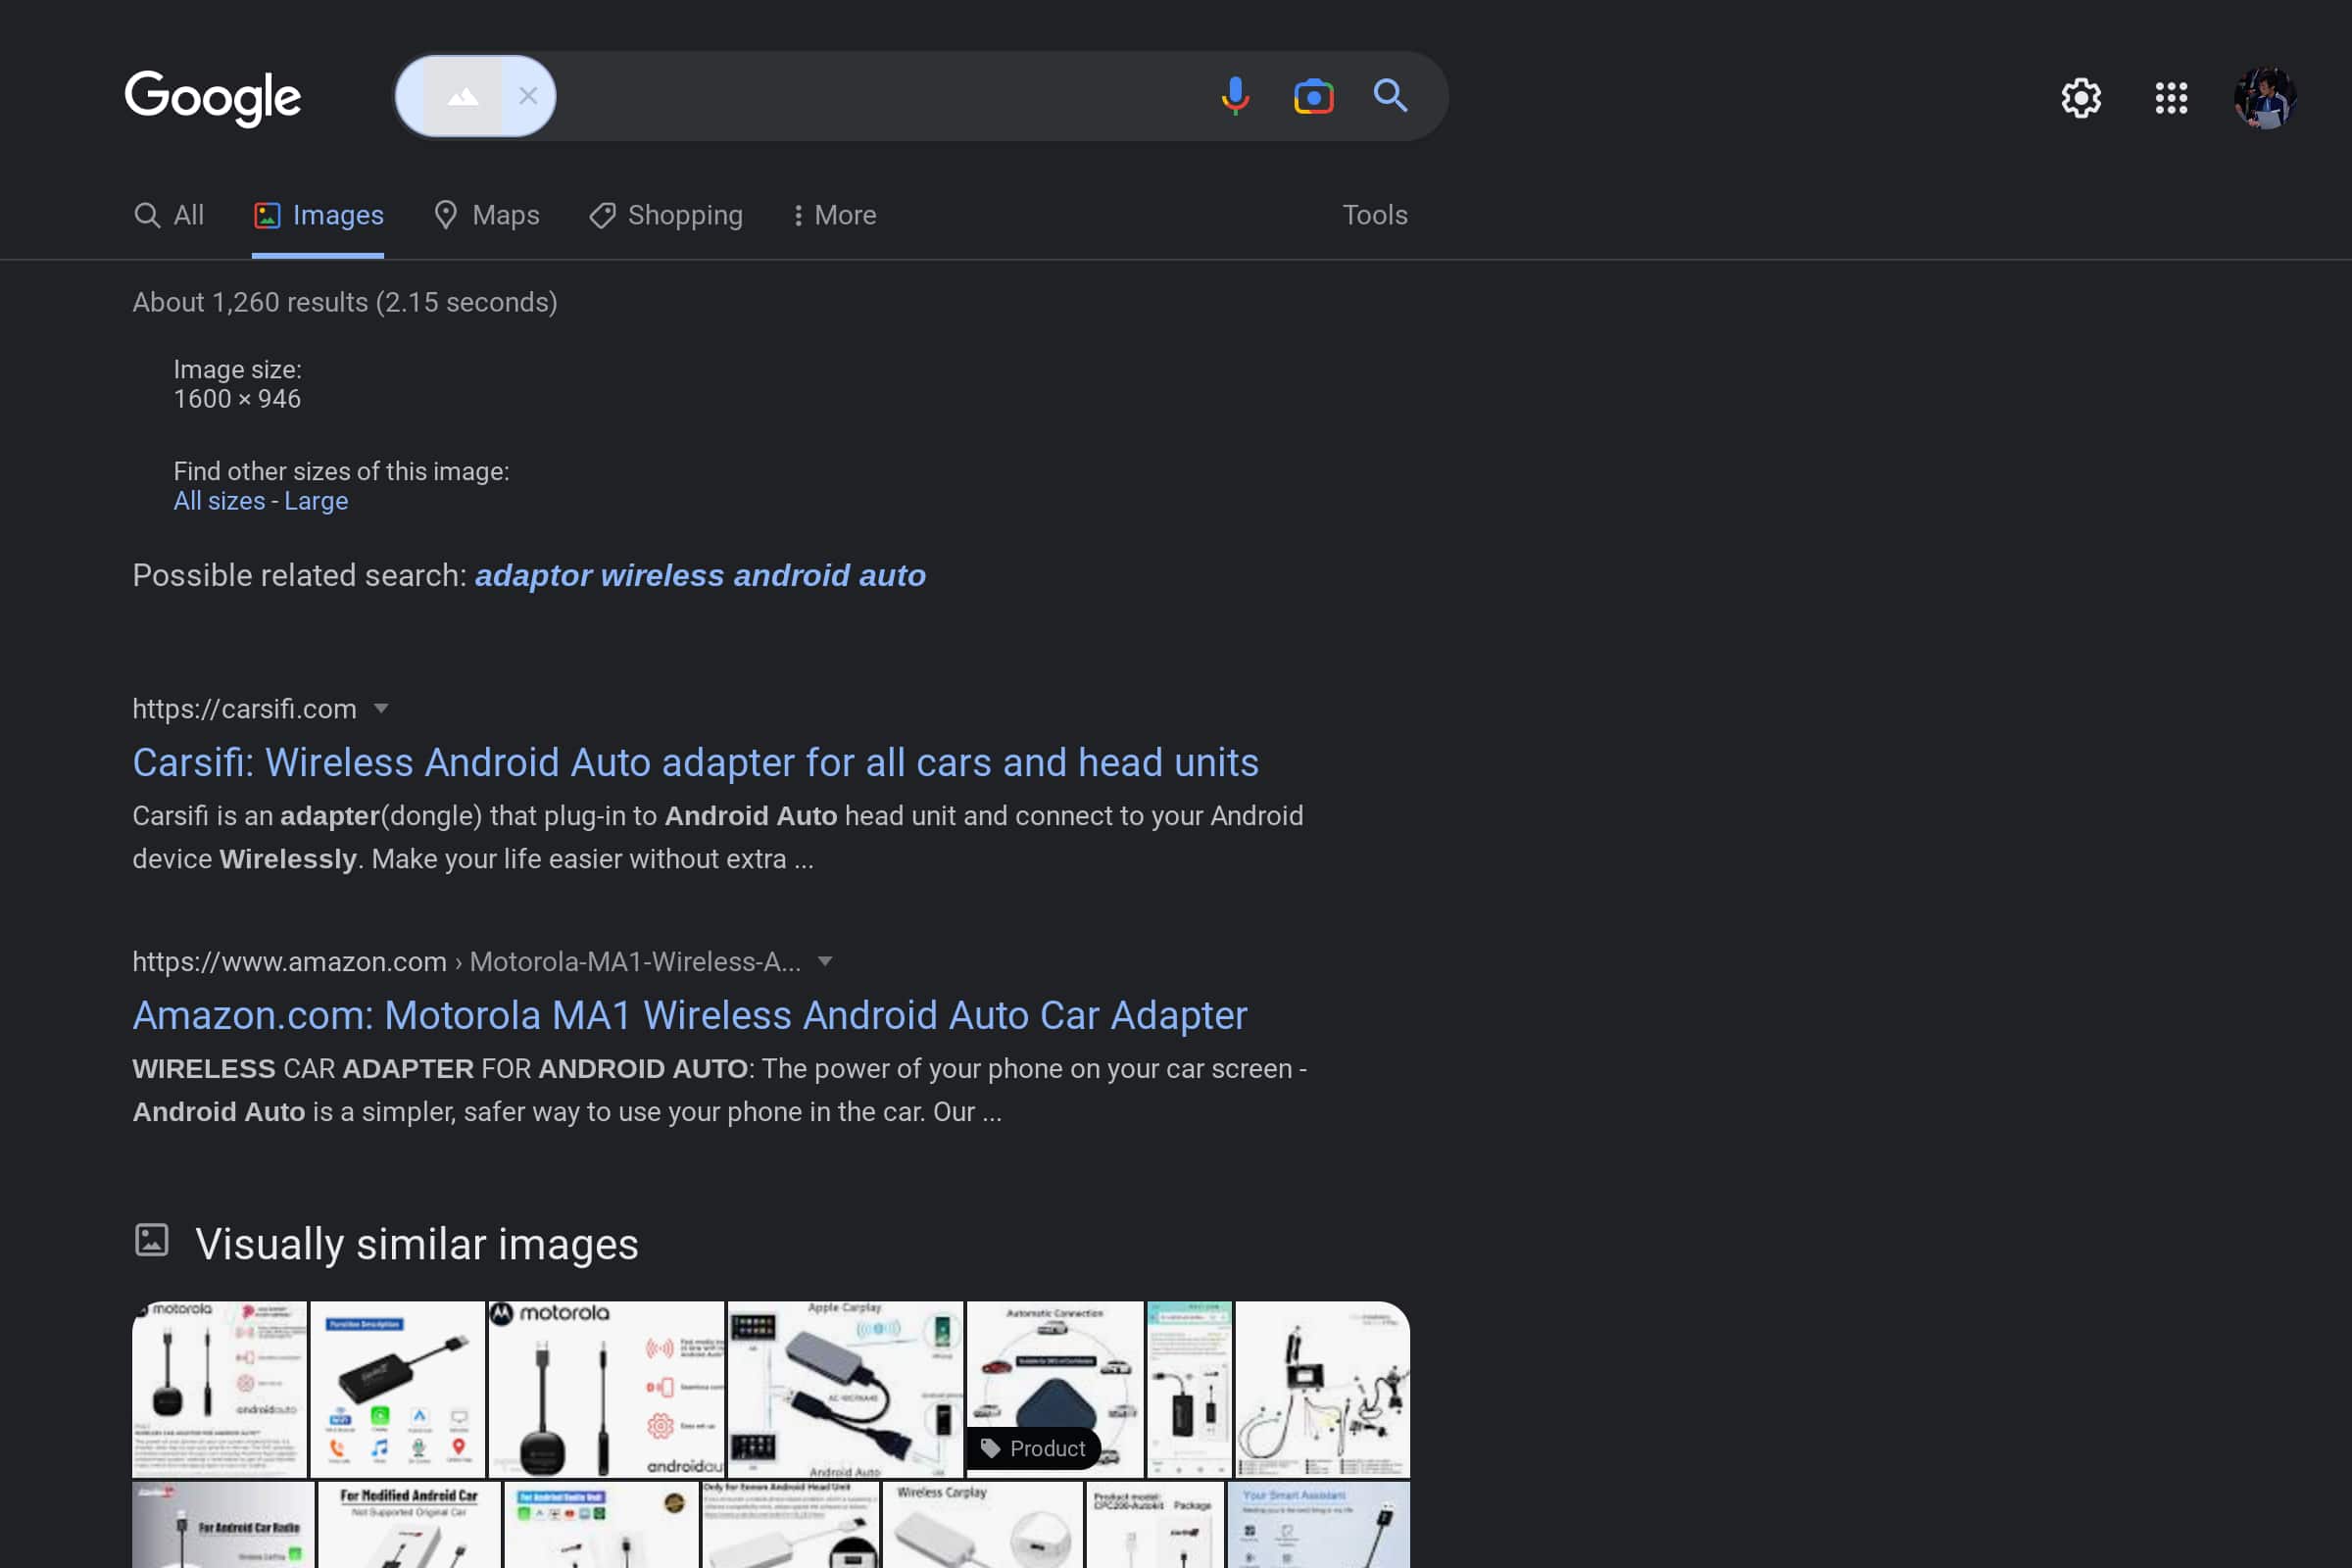Open Google Lens camera search
This screenshot has width=2352, height=1568.
pyautogui.click(x=1313, y=96)
